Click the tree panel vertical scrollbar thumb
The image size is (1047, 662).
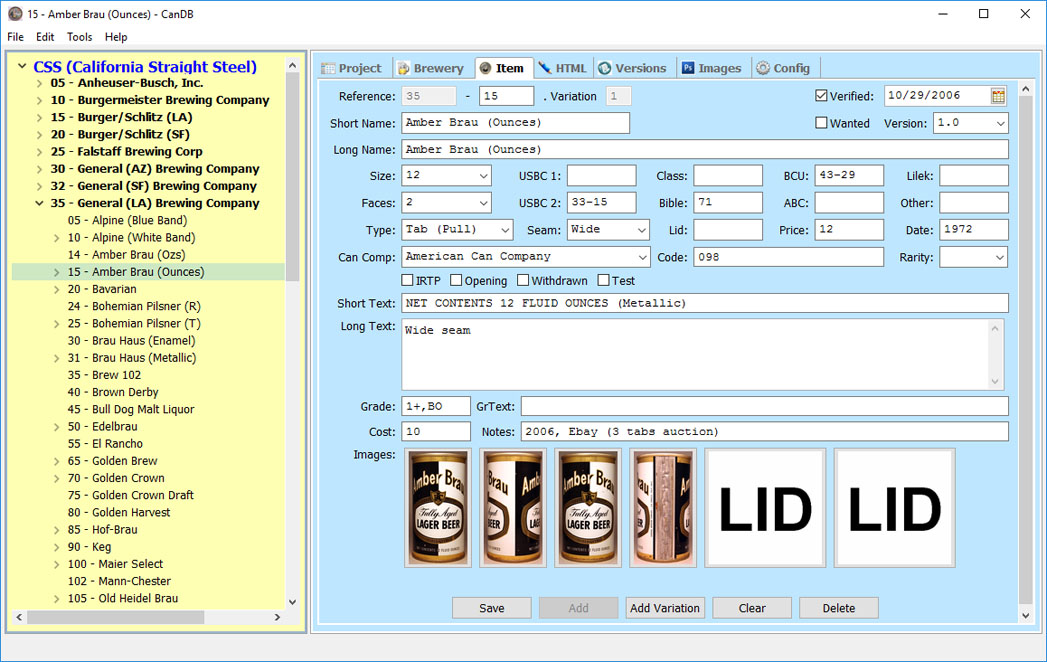[x=292, y=176]
